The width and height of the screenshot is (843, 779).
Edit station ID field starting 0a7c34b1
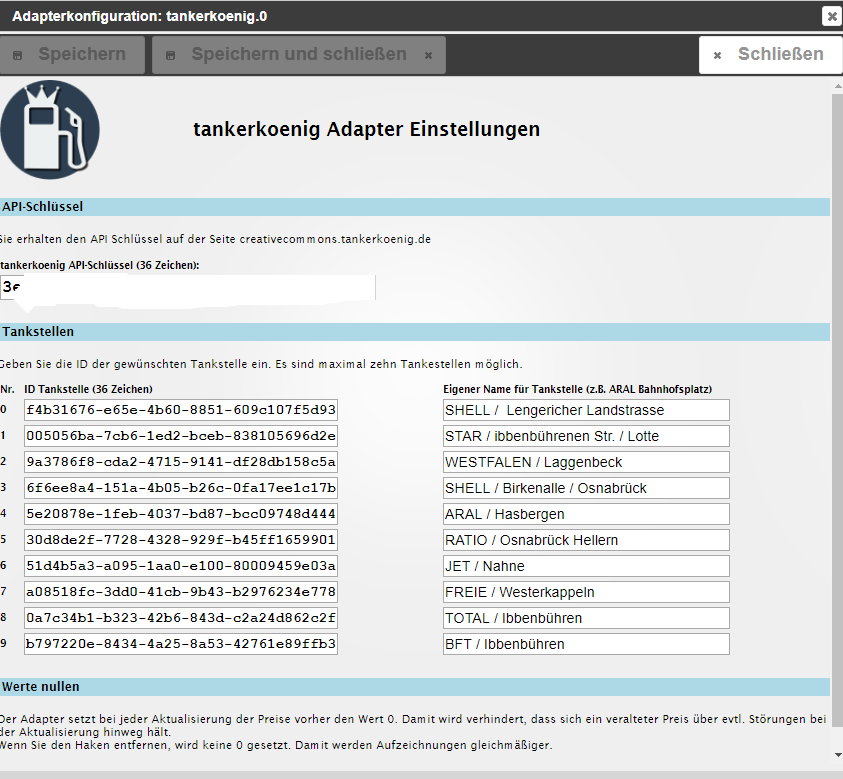[x=181, y=618]
